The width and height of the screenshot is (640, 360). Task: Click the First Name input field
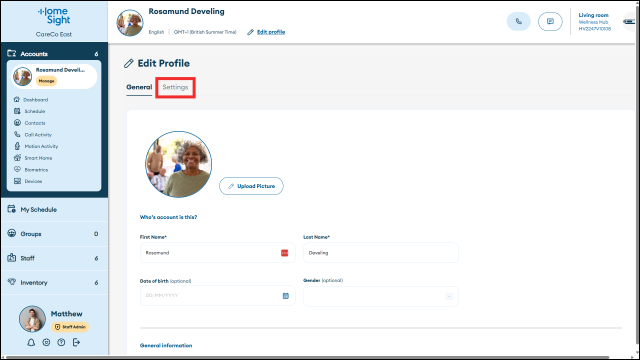(218, 253)
